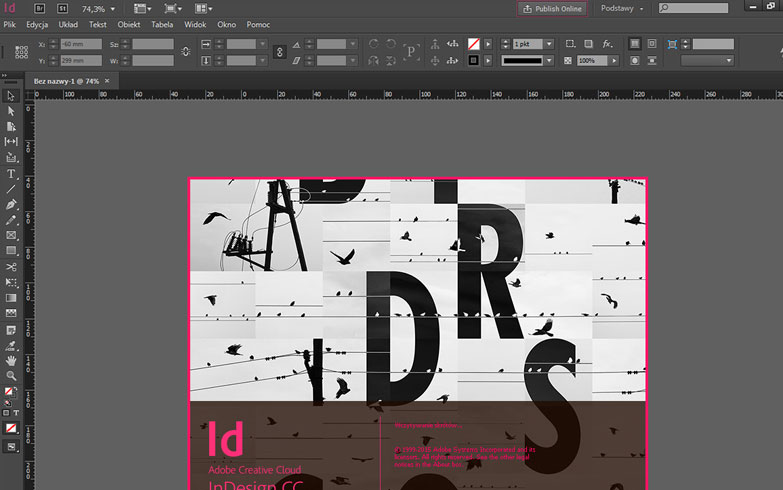
Task: Select the Free Transform tool
Action: pos(10,282)
